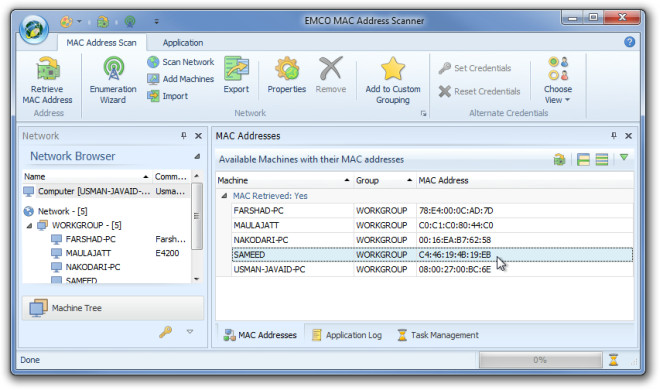
Task: Click green list view layout icon
Action: point(601,159)
